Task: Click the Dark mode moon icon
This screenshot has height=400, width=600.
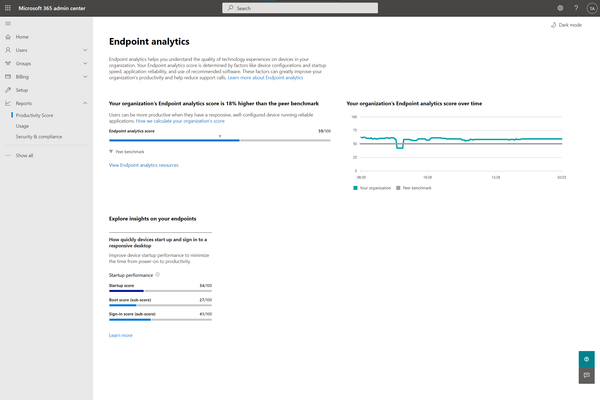Action: tap(553, 25)
